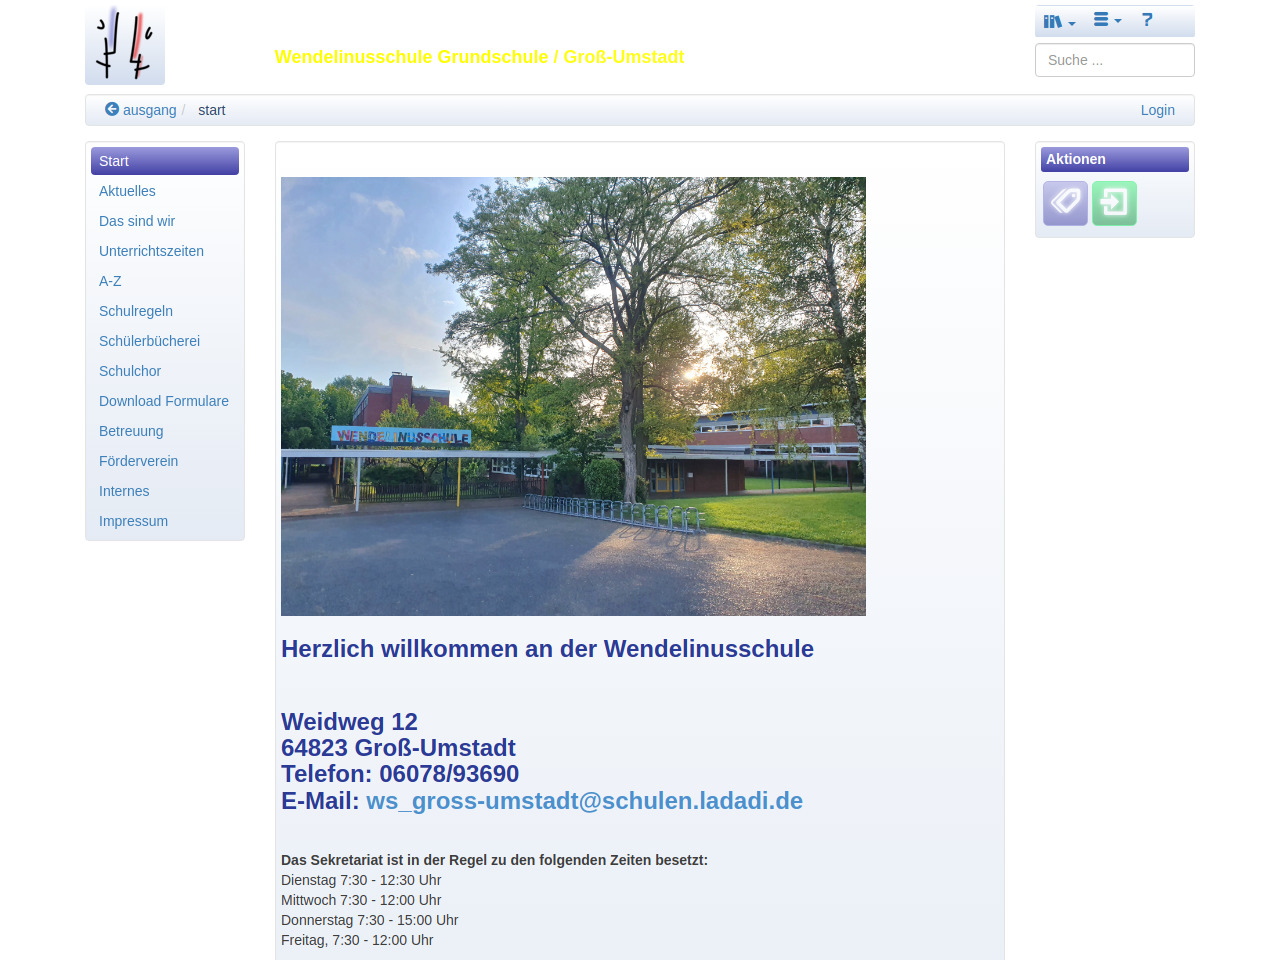
Task: Select Start in the sidebar menu
Action: tap(165, 161)
